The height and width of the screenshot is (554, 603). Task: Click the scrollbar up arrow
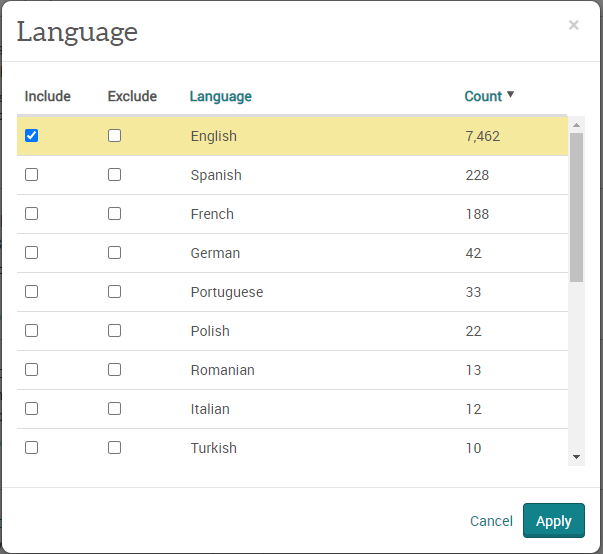[576, 125]
